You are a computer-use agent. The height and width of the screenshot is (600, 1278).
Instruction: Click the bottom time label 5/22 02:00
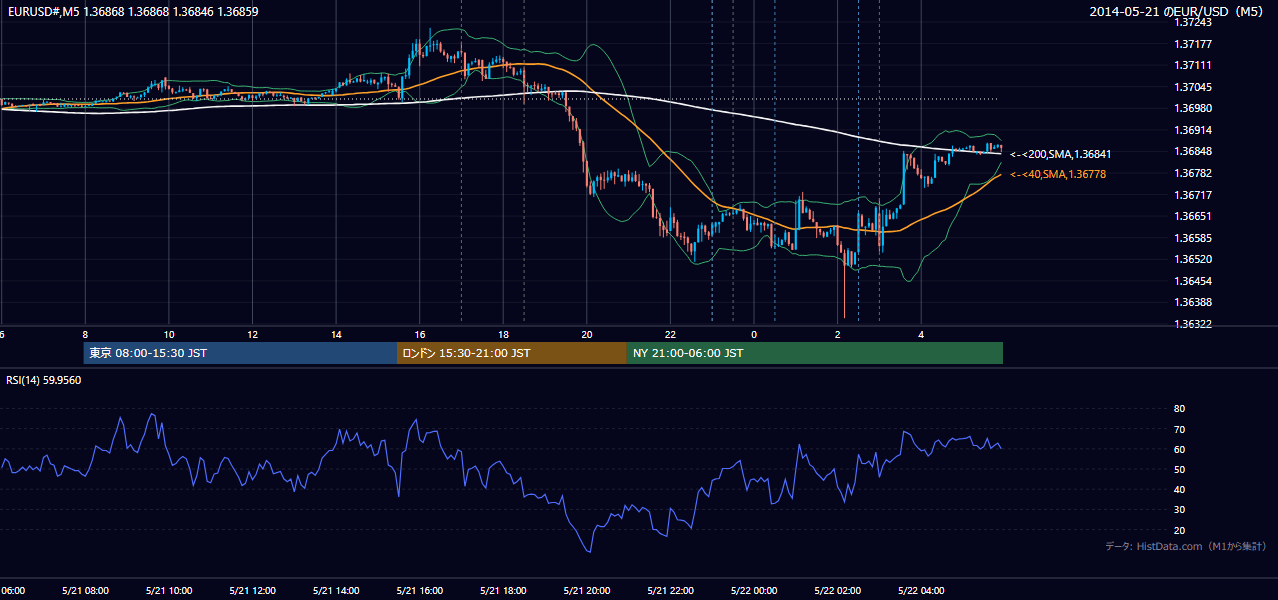tap(838, 590)
